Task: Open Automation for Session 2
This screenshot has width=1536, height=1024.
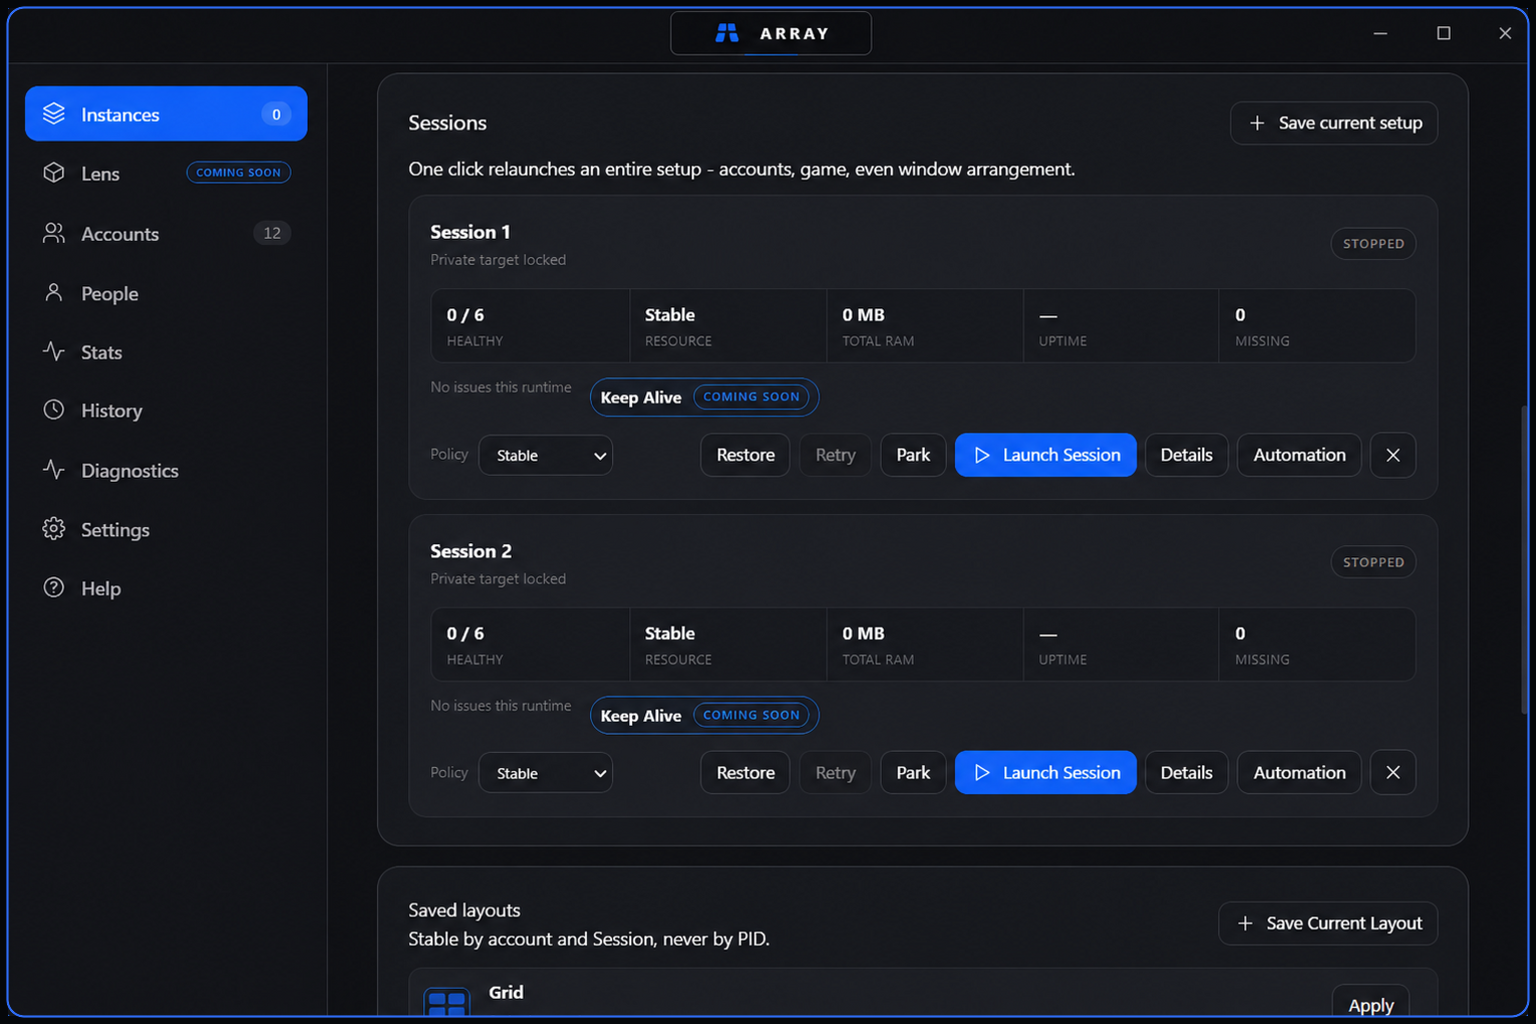Action: click(1299, 772)
